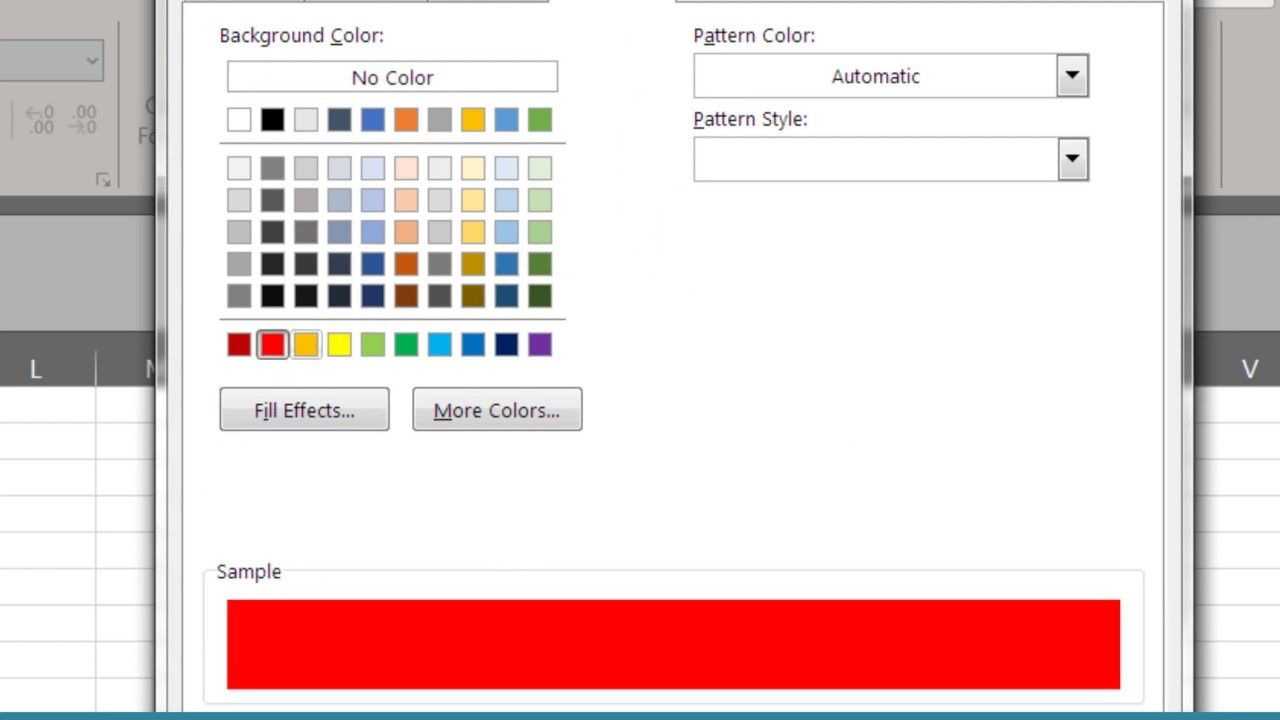Viewport: 1280px width, 720px height.
Task: Pick the lightest orange (peach) tint swatch
Action: point(406,168)
